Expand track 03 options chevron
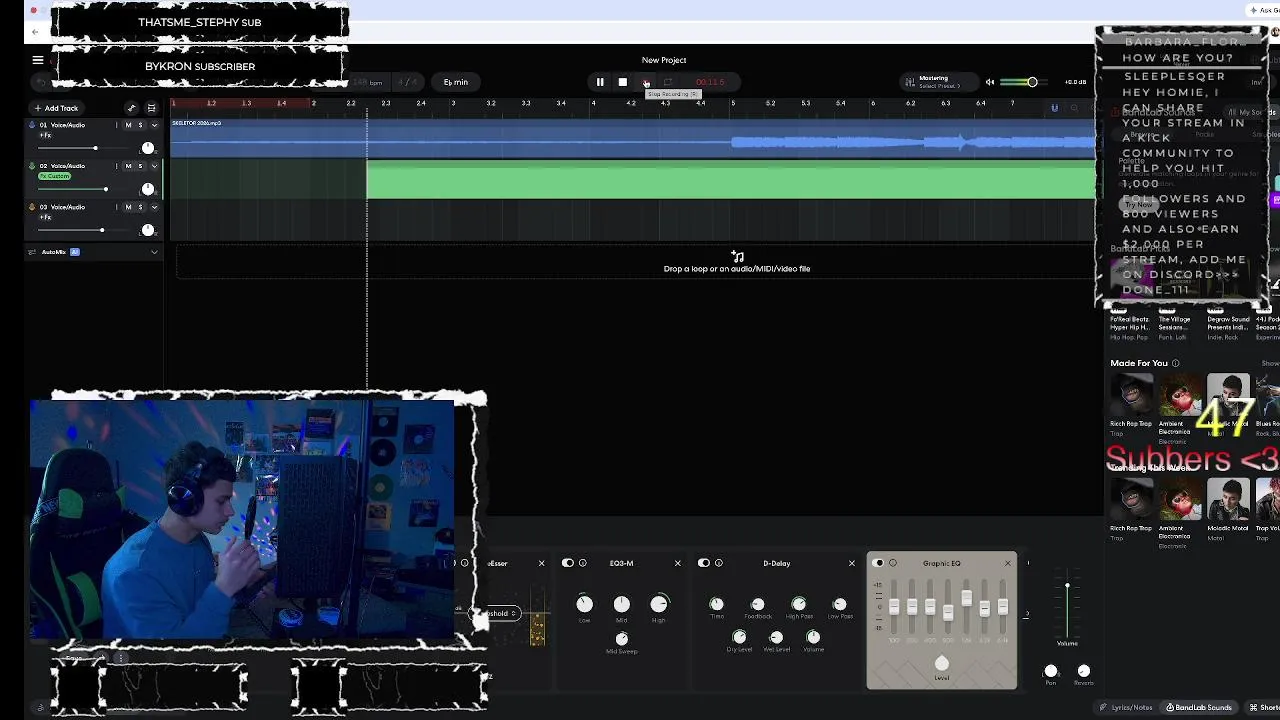The image size is (1280, 720). [154, 207]
